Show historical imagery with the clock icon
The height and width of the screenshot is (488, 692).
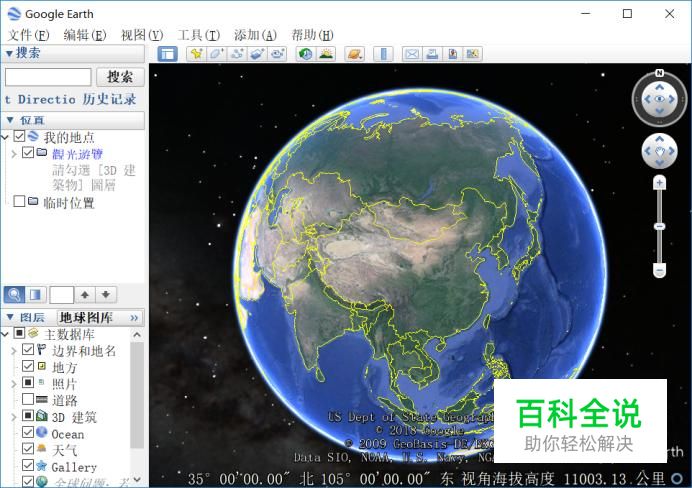[x=305, y=54]
